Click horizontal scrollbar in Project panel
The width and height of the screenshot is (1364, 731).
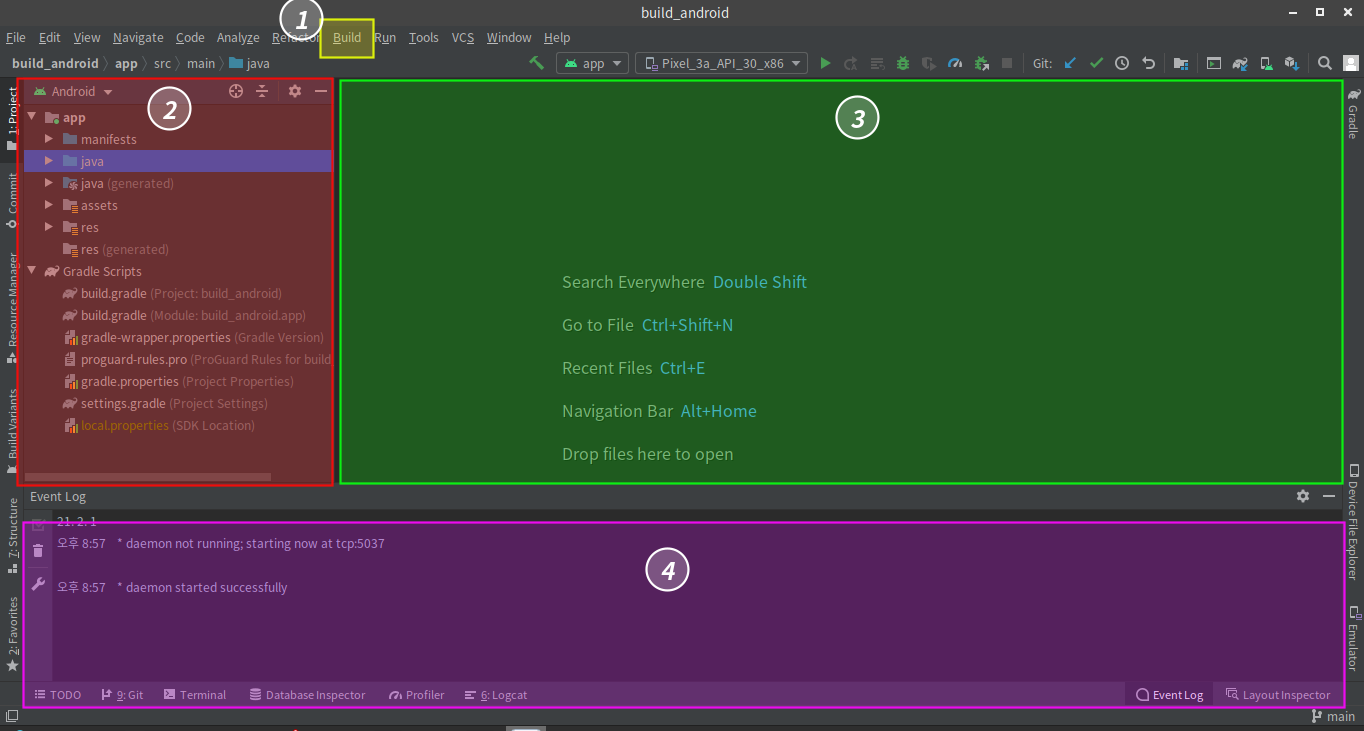148,477
